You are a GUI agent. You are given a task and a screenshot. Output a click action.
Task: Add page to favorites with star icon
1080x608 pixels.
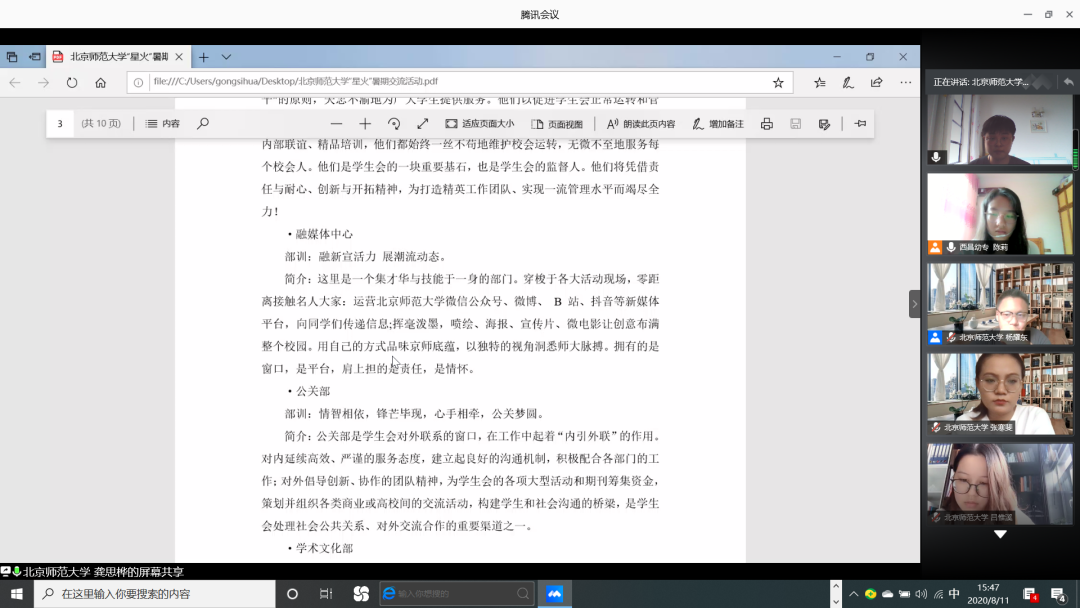tap(778, 83)
